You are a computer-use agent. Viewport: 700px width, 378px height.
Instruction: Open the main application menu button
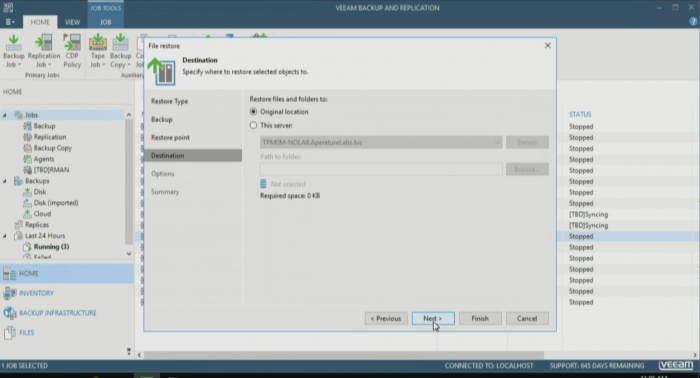pos(9,22)
